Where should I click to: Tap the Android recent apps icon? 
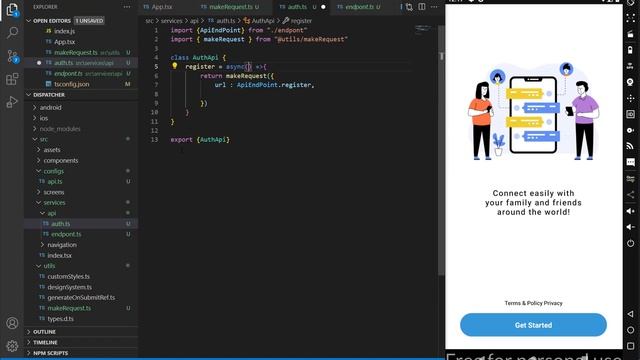point(631,346)
